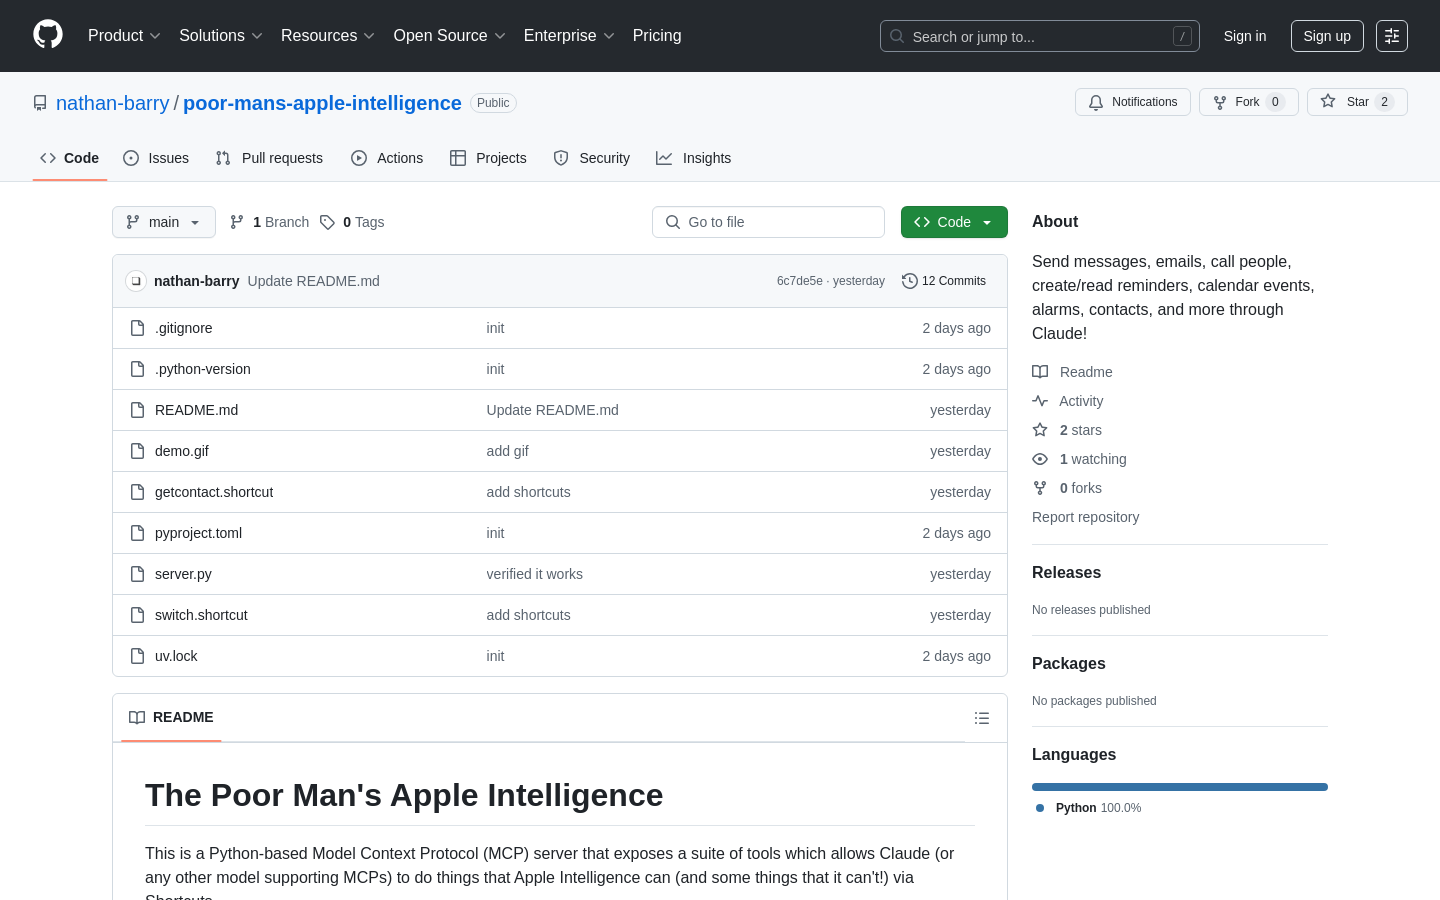This screenshot has height=900, width=1440.
Task: Click the branch icon next to 1 Branch
Action: tap(237, 222)
